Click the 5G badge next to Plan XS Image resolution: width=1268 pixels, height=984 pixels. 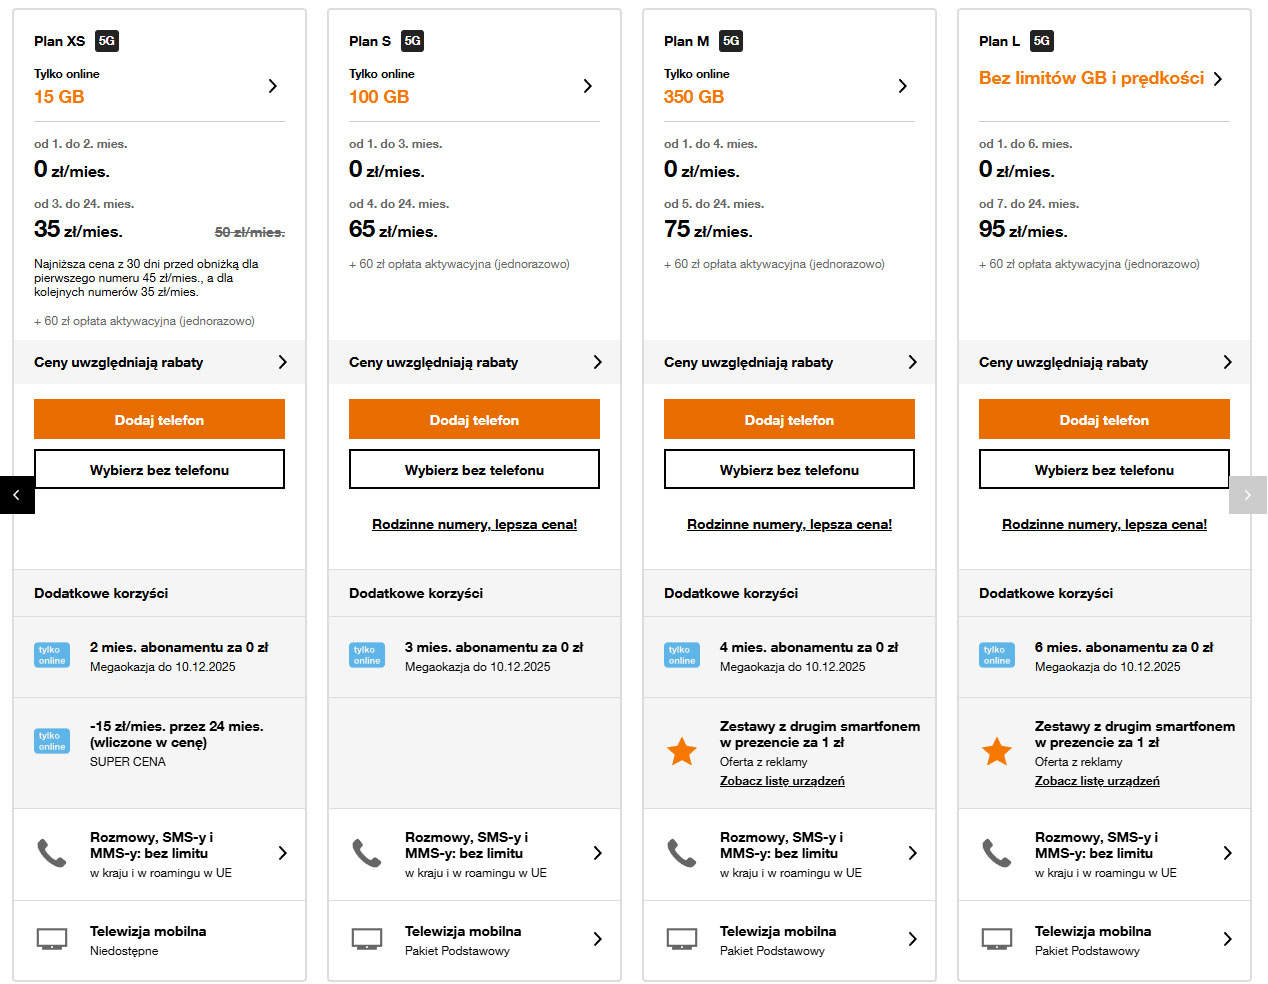tap(107, 41)
